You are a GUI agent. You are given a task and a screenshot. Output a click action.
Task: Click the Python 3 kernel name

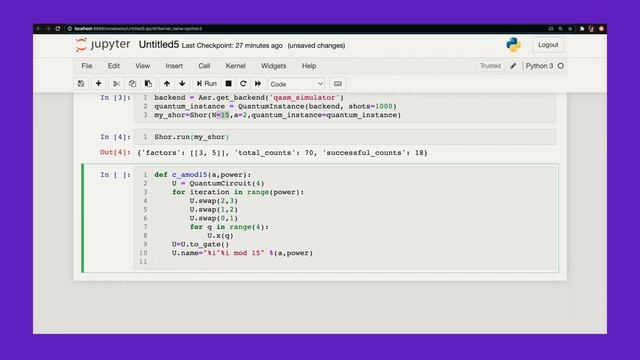point(539,66)
